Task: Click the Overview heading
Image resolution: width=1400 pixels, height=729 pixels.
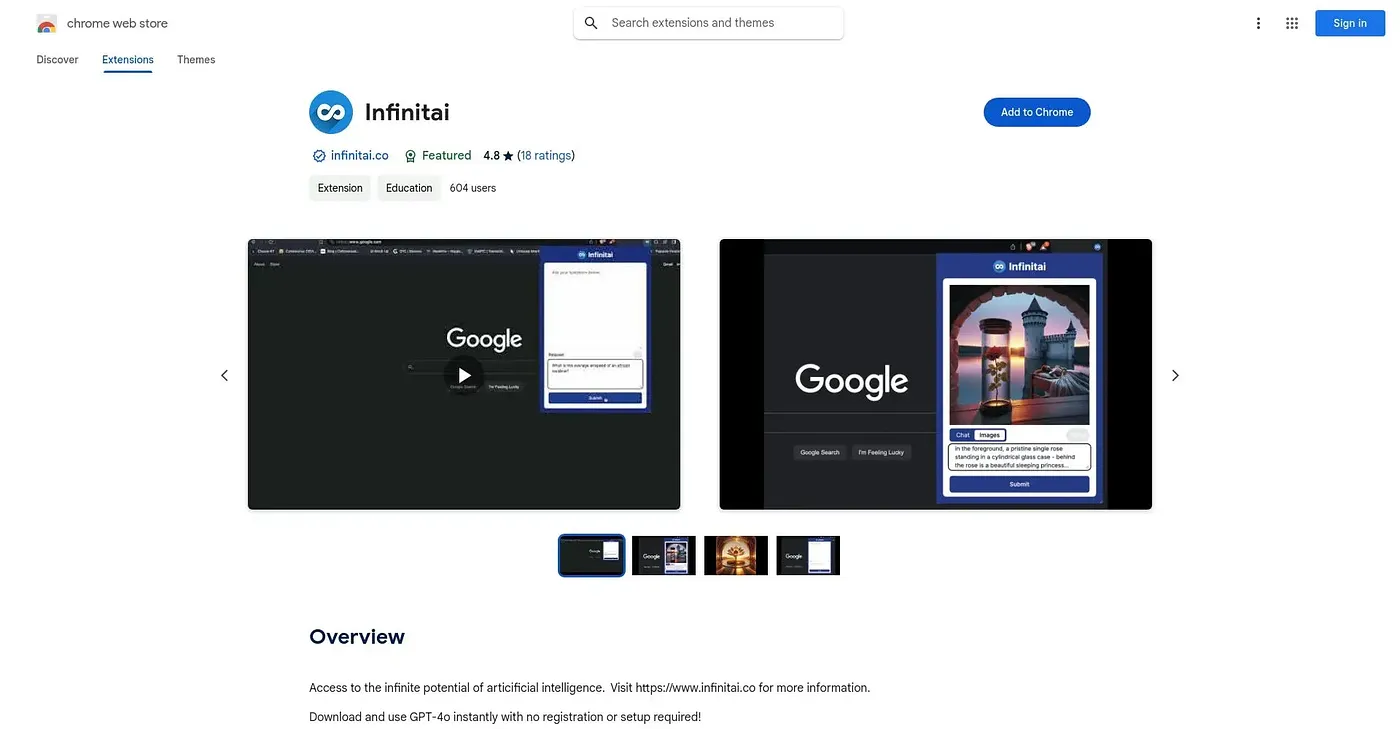Action: click(x=357, y=637)
